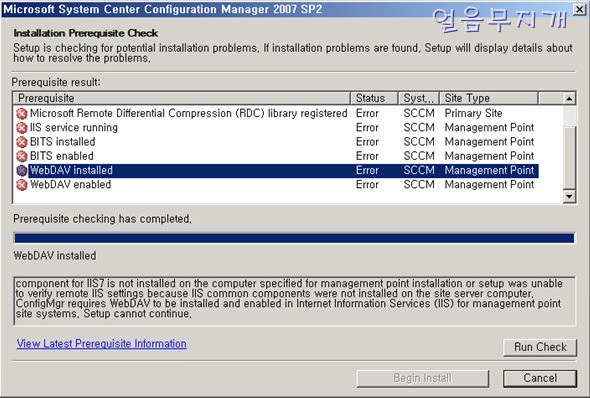The height and width of the screenshot is (398, 590).
Task: Click the error icon beside RDC library registered
Action: click(x=22, y=113)
